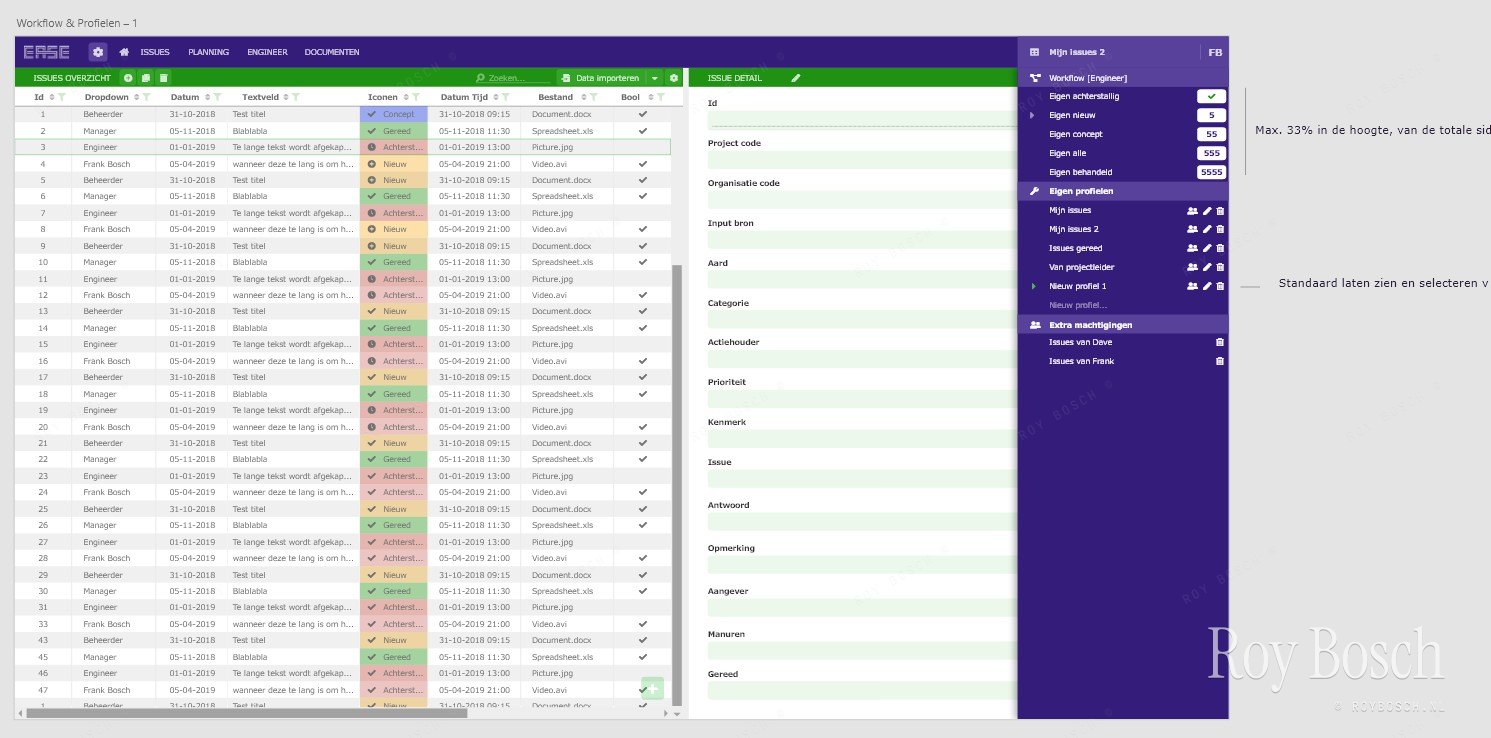Sort by the Datum column arrows
The image size is (1491, 738).
coord(208,97)
